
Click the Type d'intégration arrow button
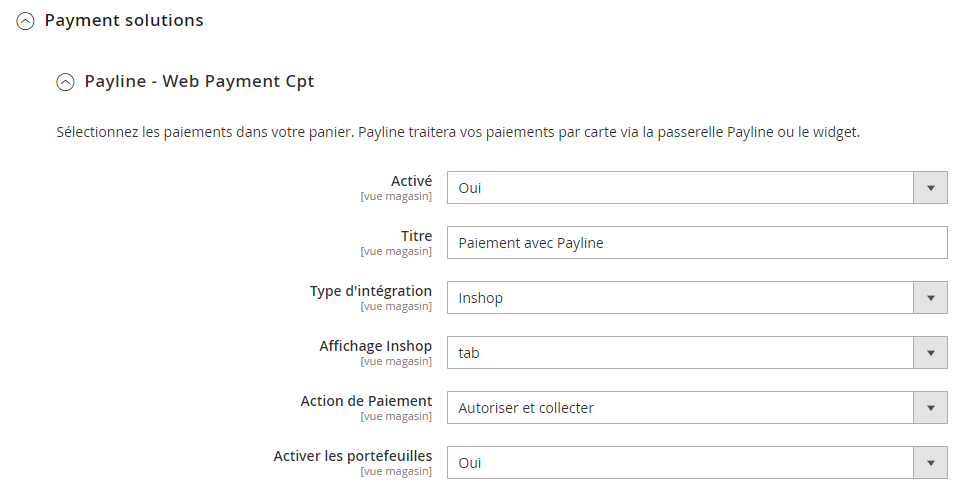click(930, 297)
